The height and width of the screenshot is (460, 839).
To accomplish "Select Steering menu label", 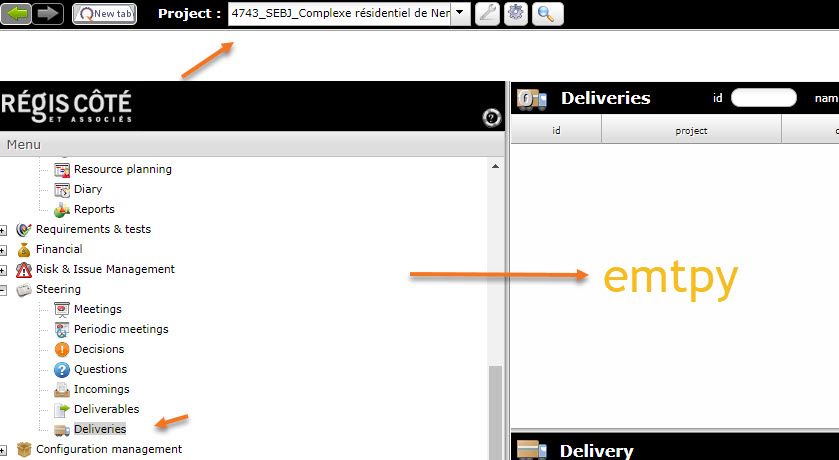I will [58, 289].
